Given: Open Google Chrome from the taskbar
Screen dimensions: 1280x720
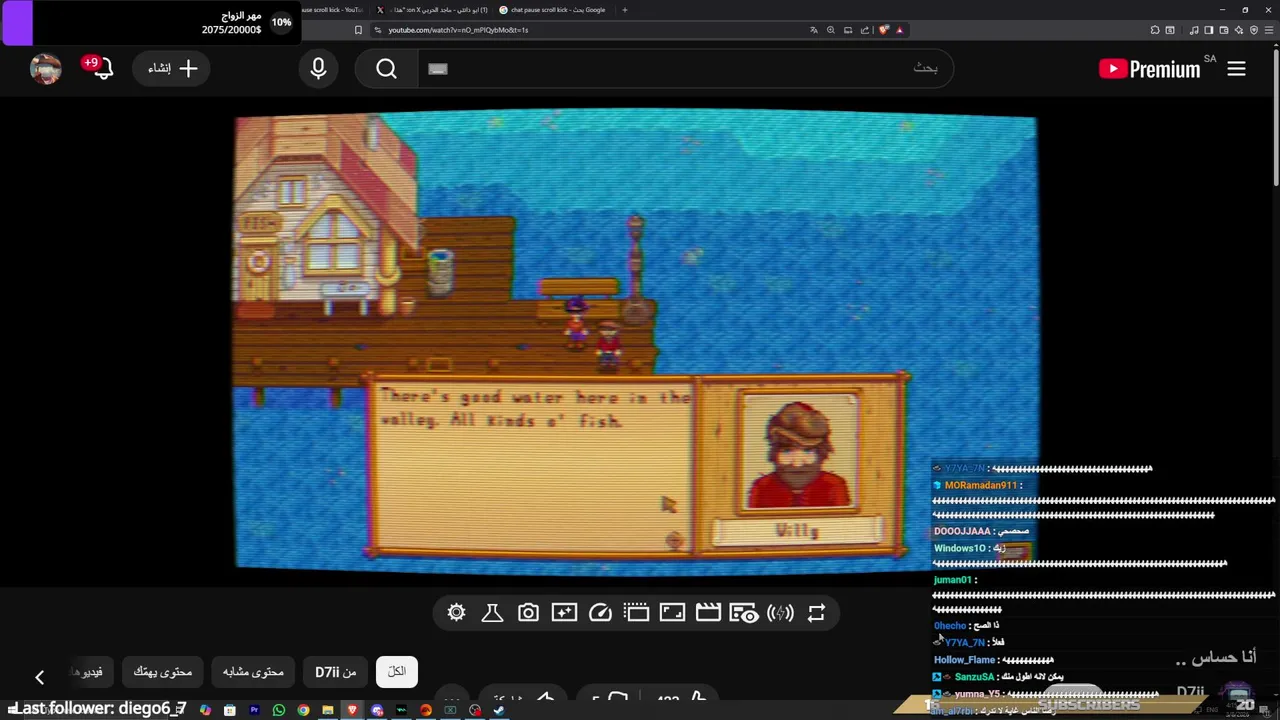Looking at the screenshot, I should pos(303,710).
